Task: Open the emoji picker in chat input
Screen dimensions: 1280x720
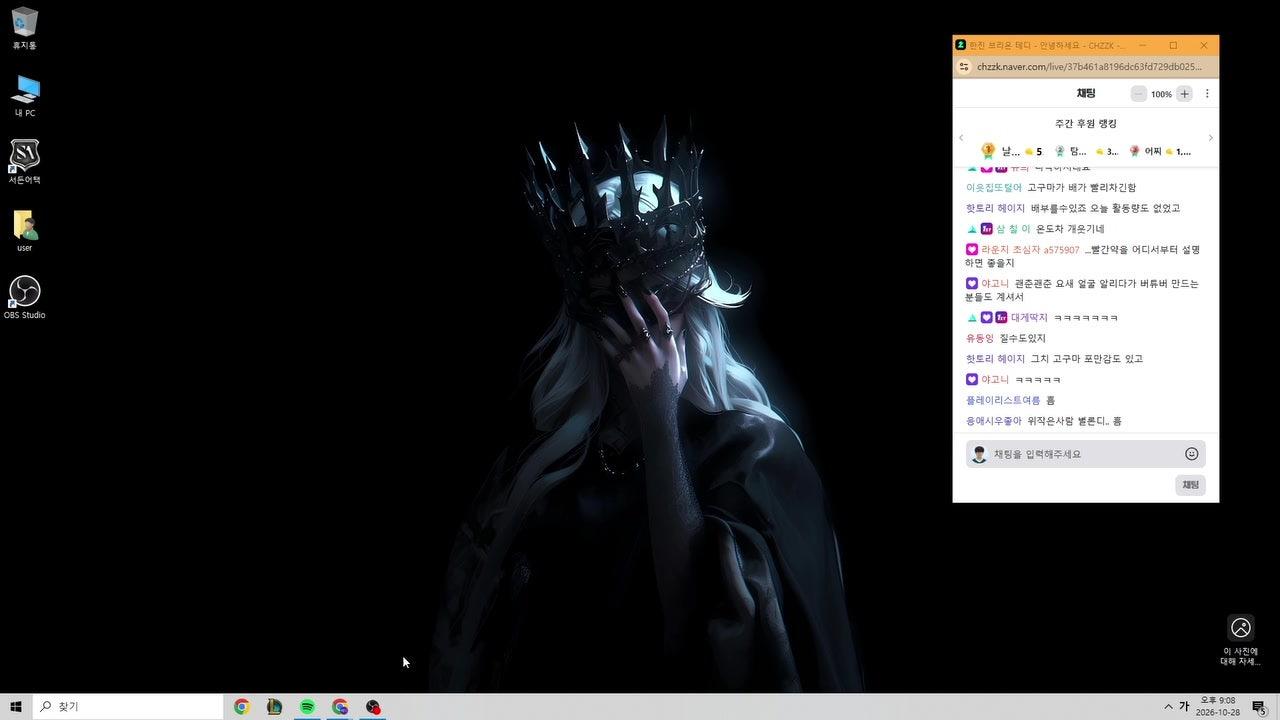Action: [1191, 454]
